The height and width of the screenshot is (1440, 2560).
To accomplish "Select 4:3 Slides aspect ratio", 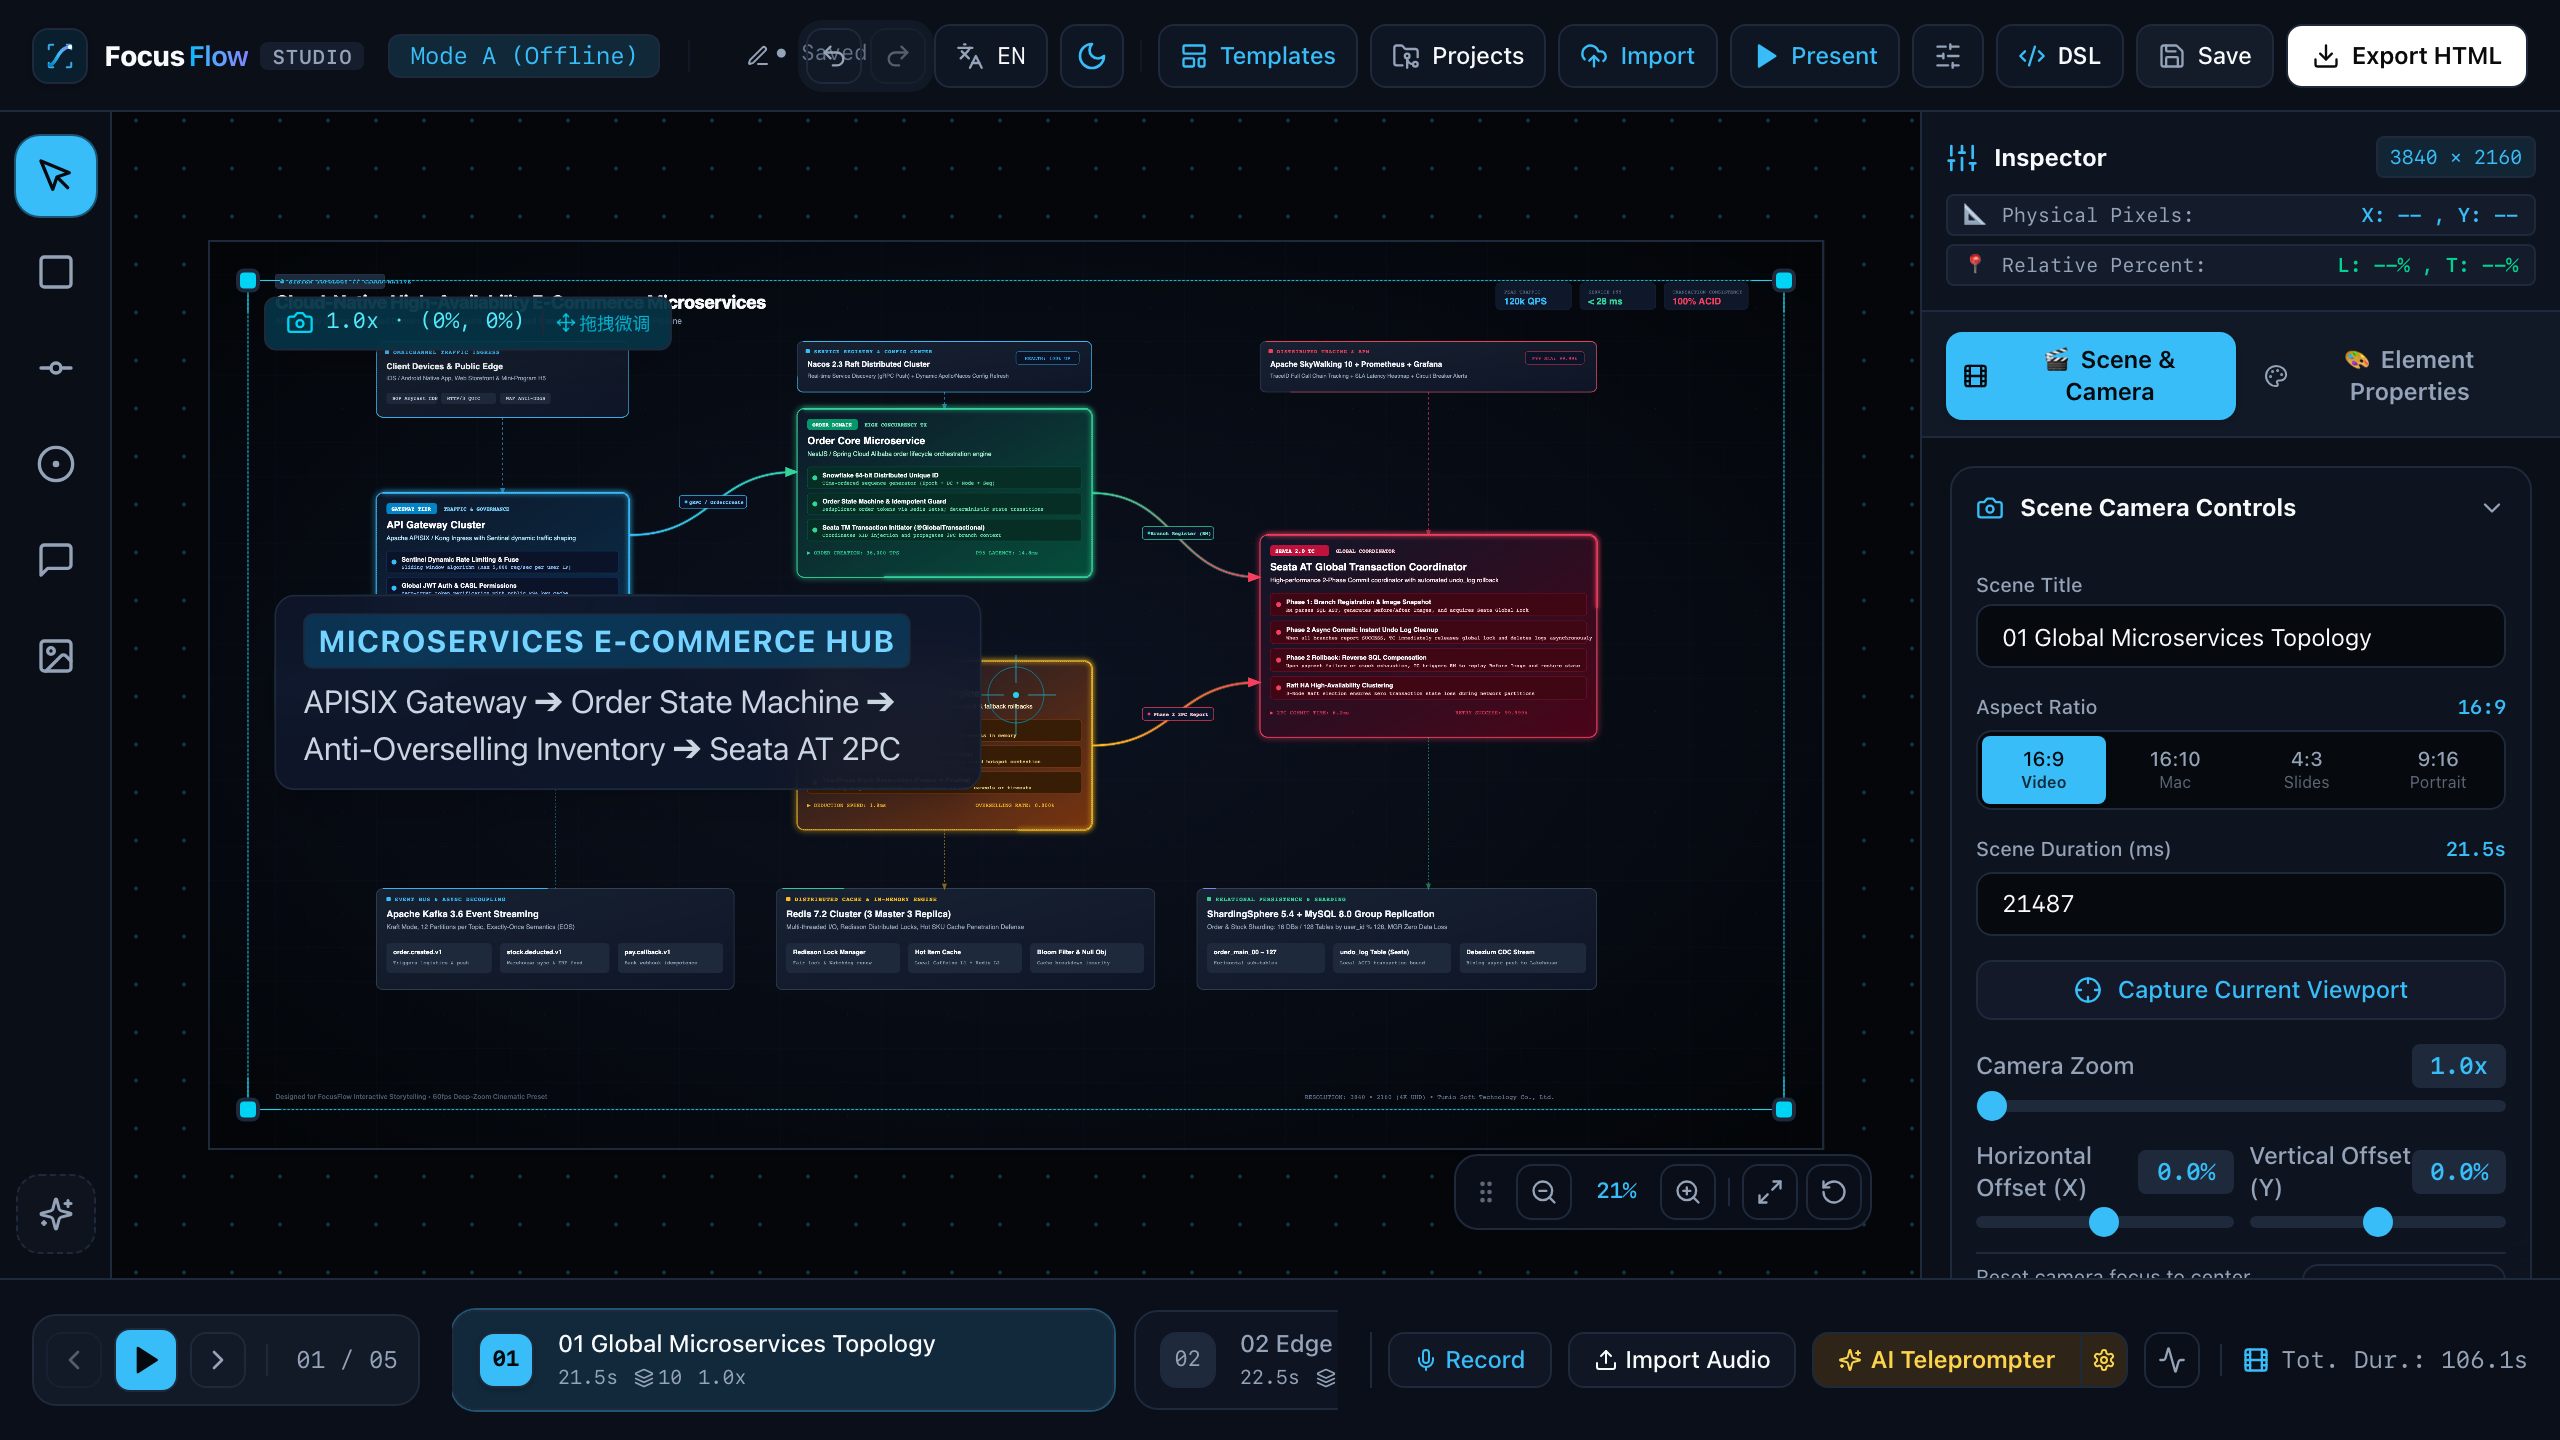I will pyautogui.click(x=2306, y=770).
